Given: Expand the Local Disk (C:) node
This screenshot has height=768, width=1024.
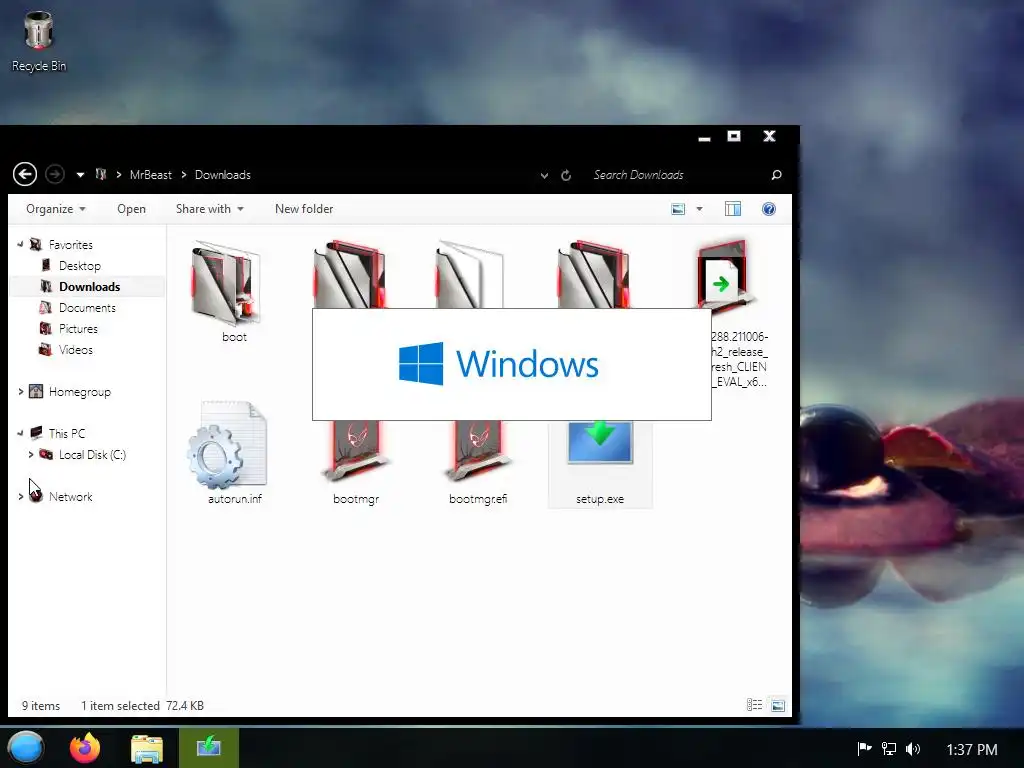Looking at the screenshot, I should [x=31, y=454].
